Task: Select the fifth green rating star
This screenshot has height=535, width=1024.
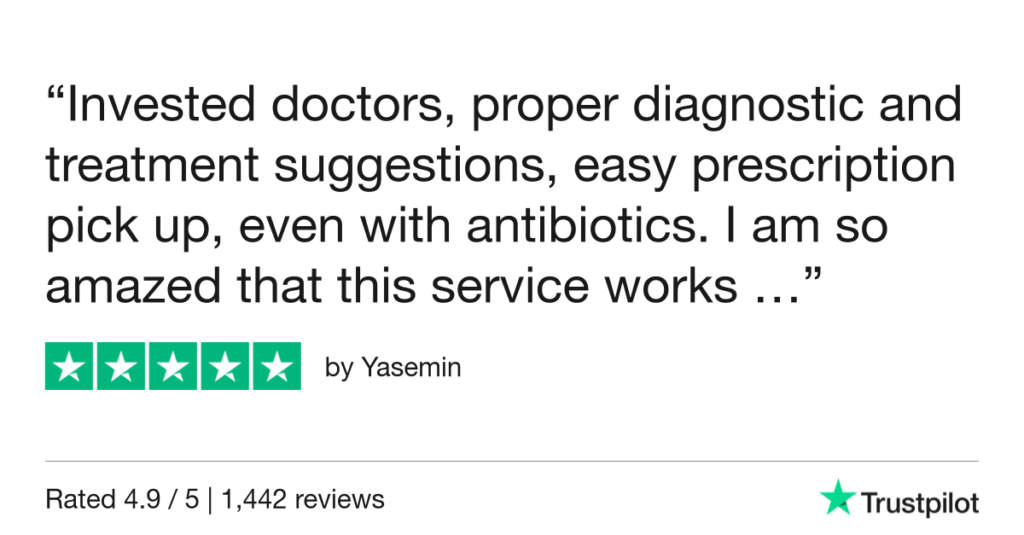Action: point(276,366)
